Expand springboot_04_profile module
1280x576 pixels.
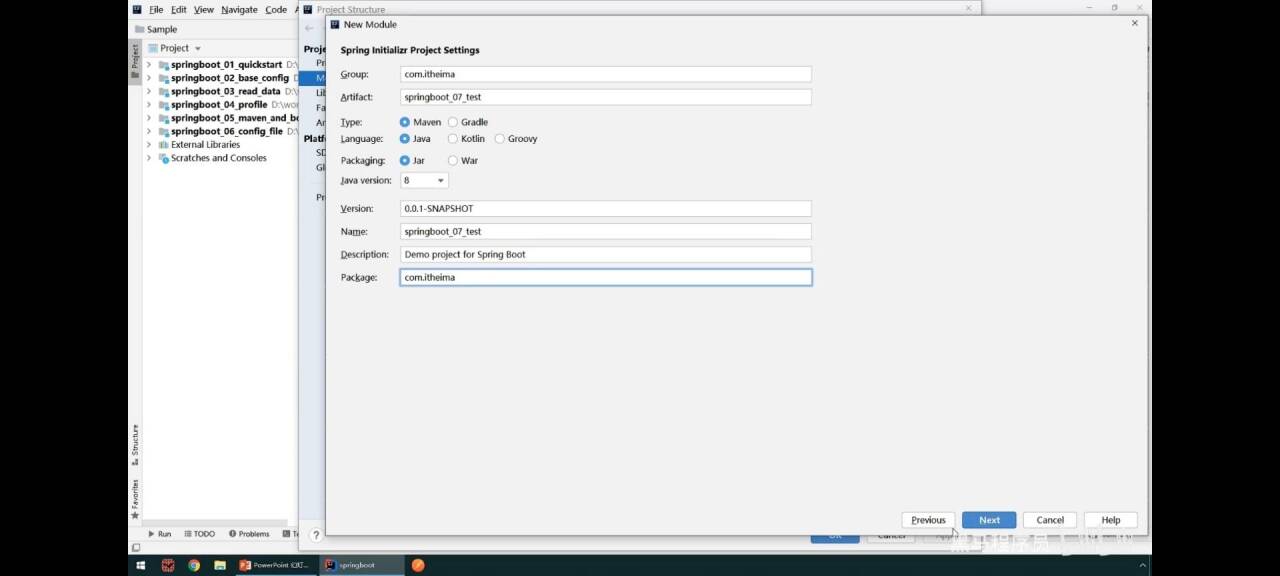(x=149, y=105)
